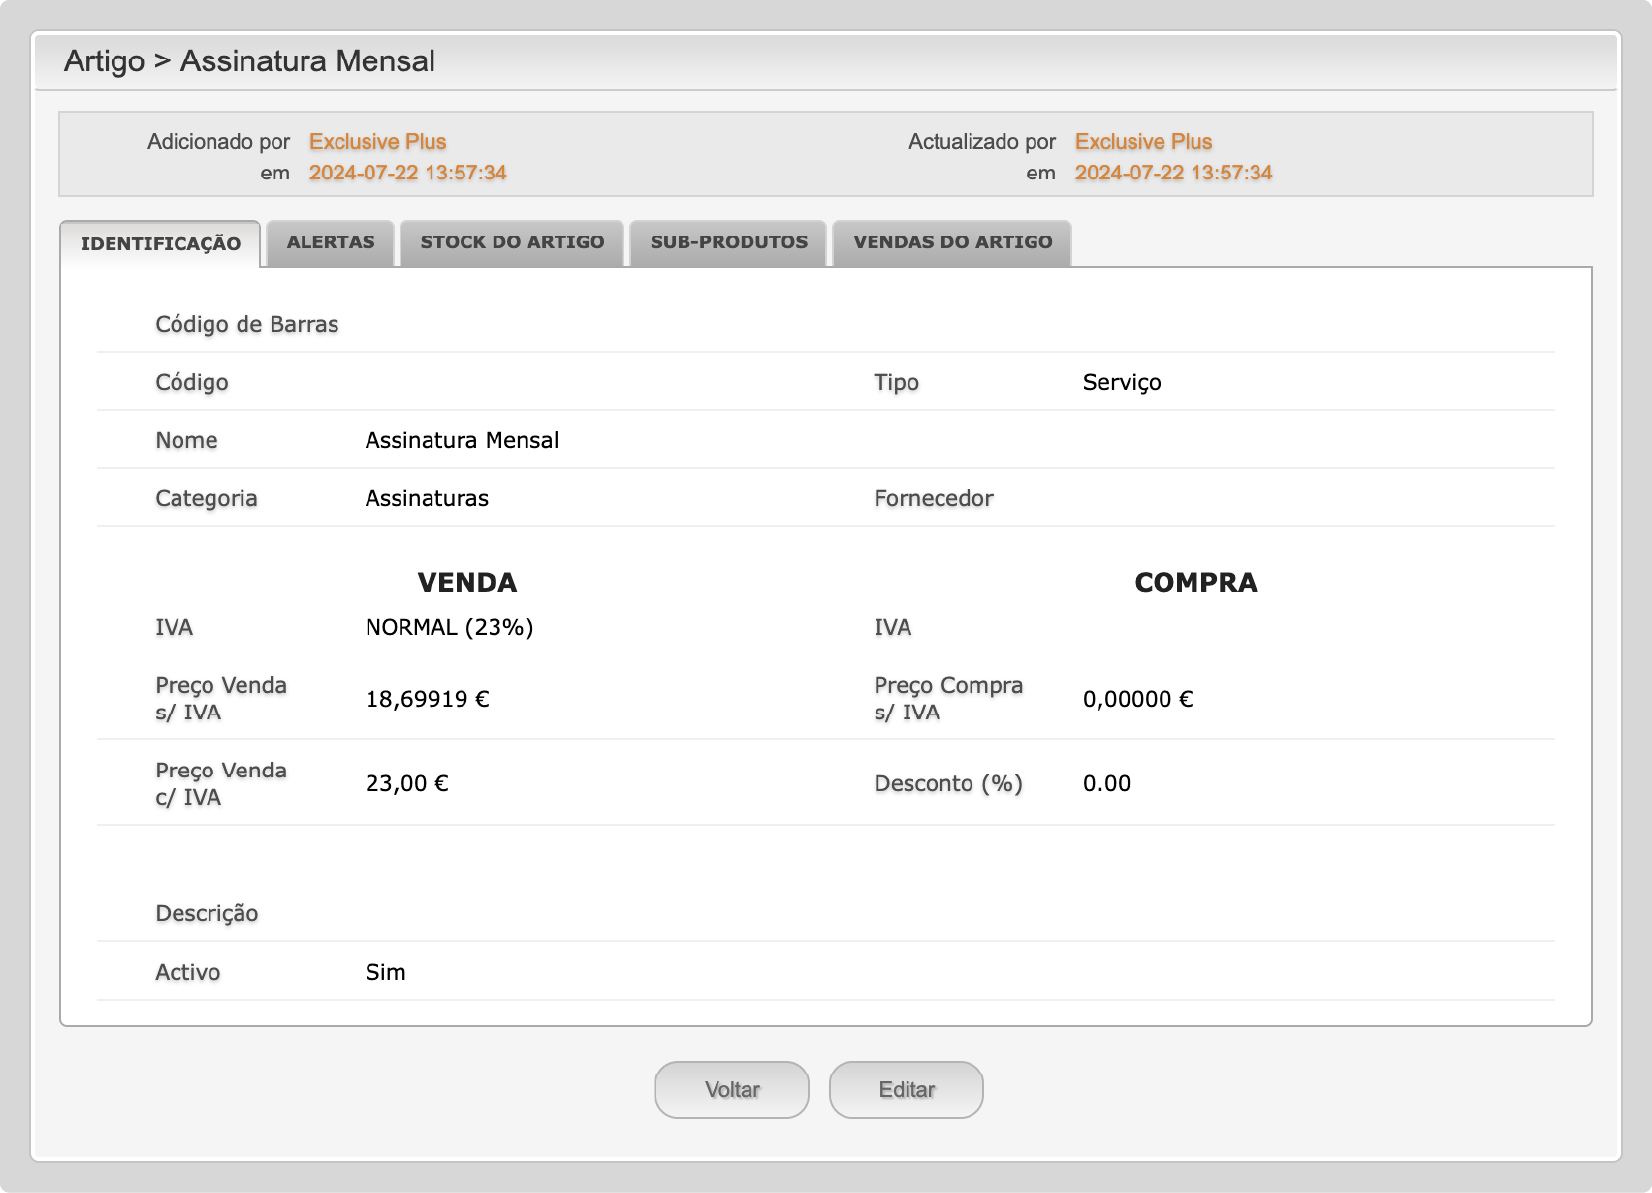Click the timestamp under Adicionado por

407,172
